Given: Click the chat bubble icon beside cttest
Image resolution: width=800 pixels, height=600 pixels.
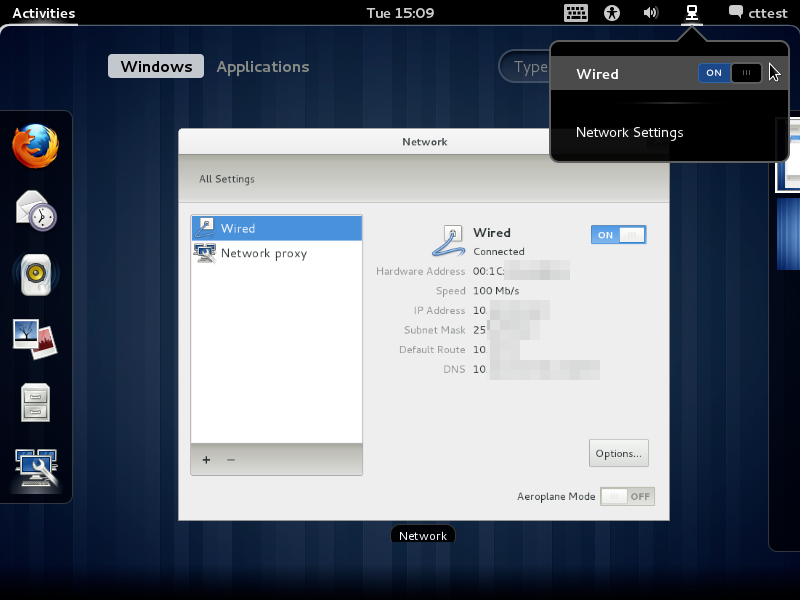Looking at the screenshot, I should coord(736,12).
